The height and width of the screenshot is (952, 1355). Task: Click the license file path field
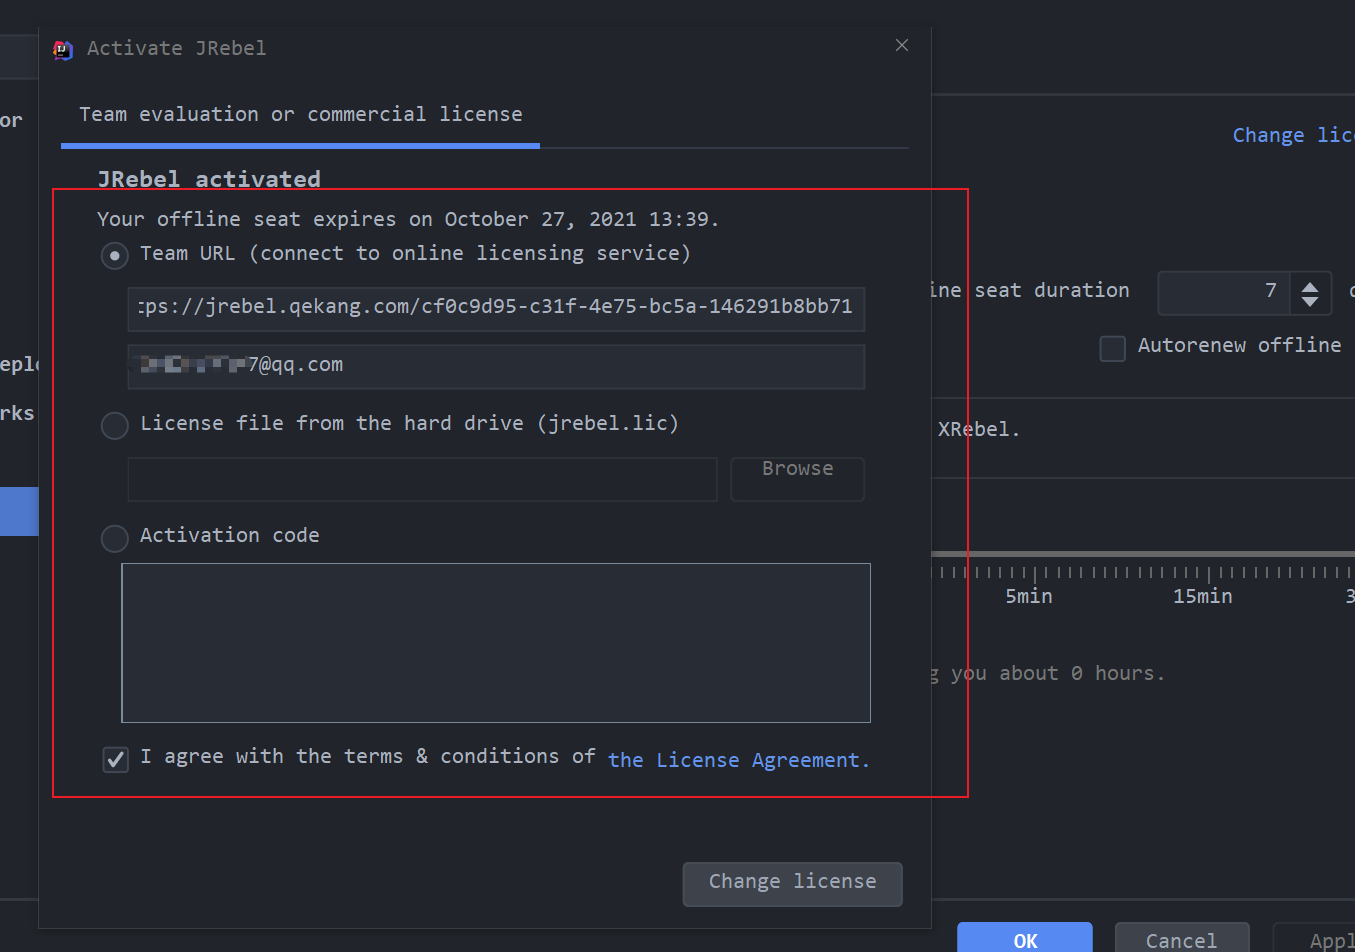coord(422,479)
